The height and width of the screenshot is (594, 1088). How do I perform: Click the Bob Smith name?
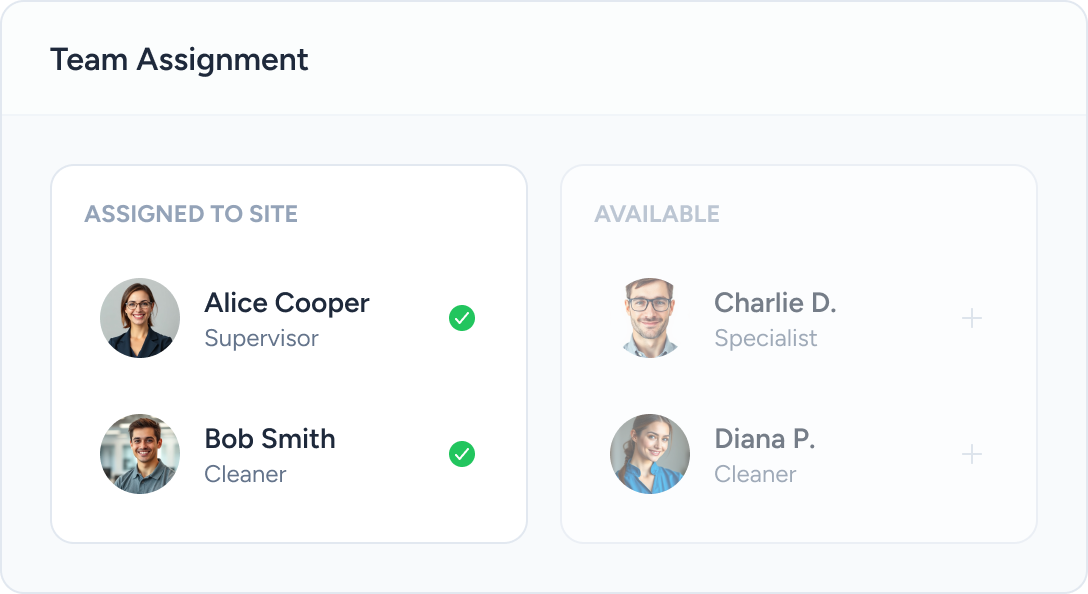(269, 439)
